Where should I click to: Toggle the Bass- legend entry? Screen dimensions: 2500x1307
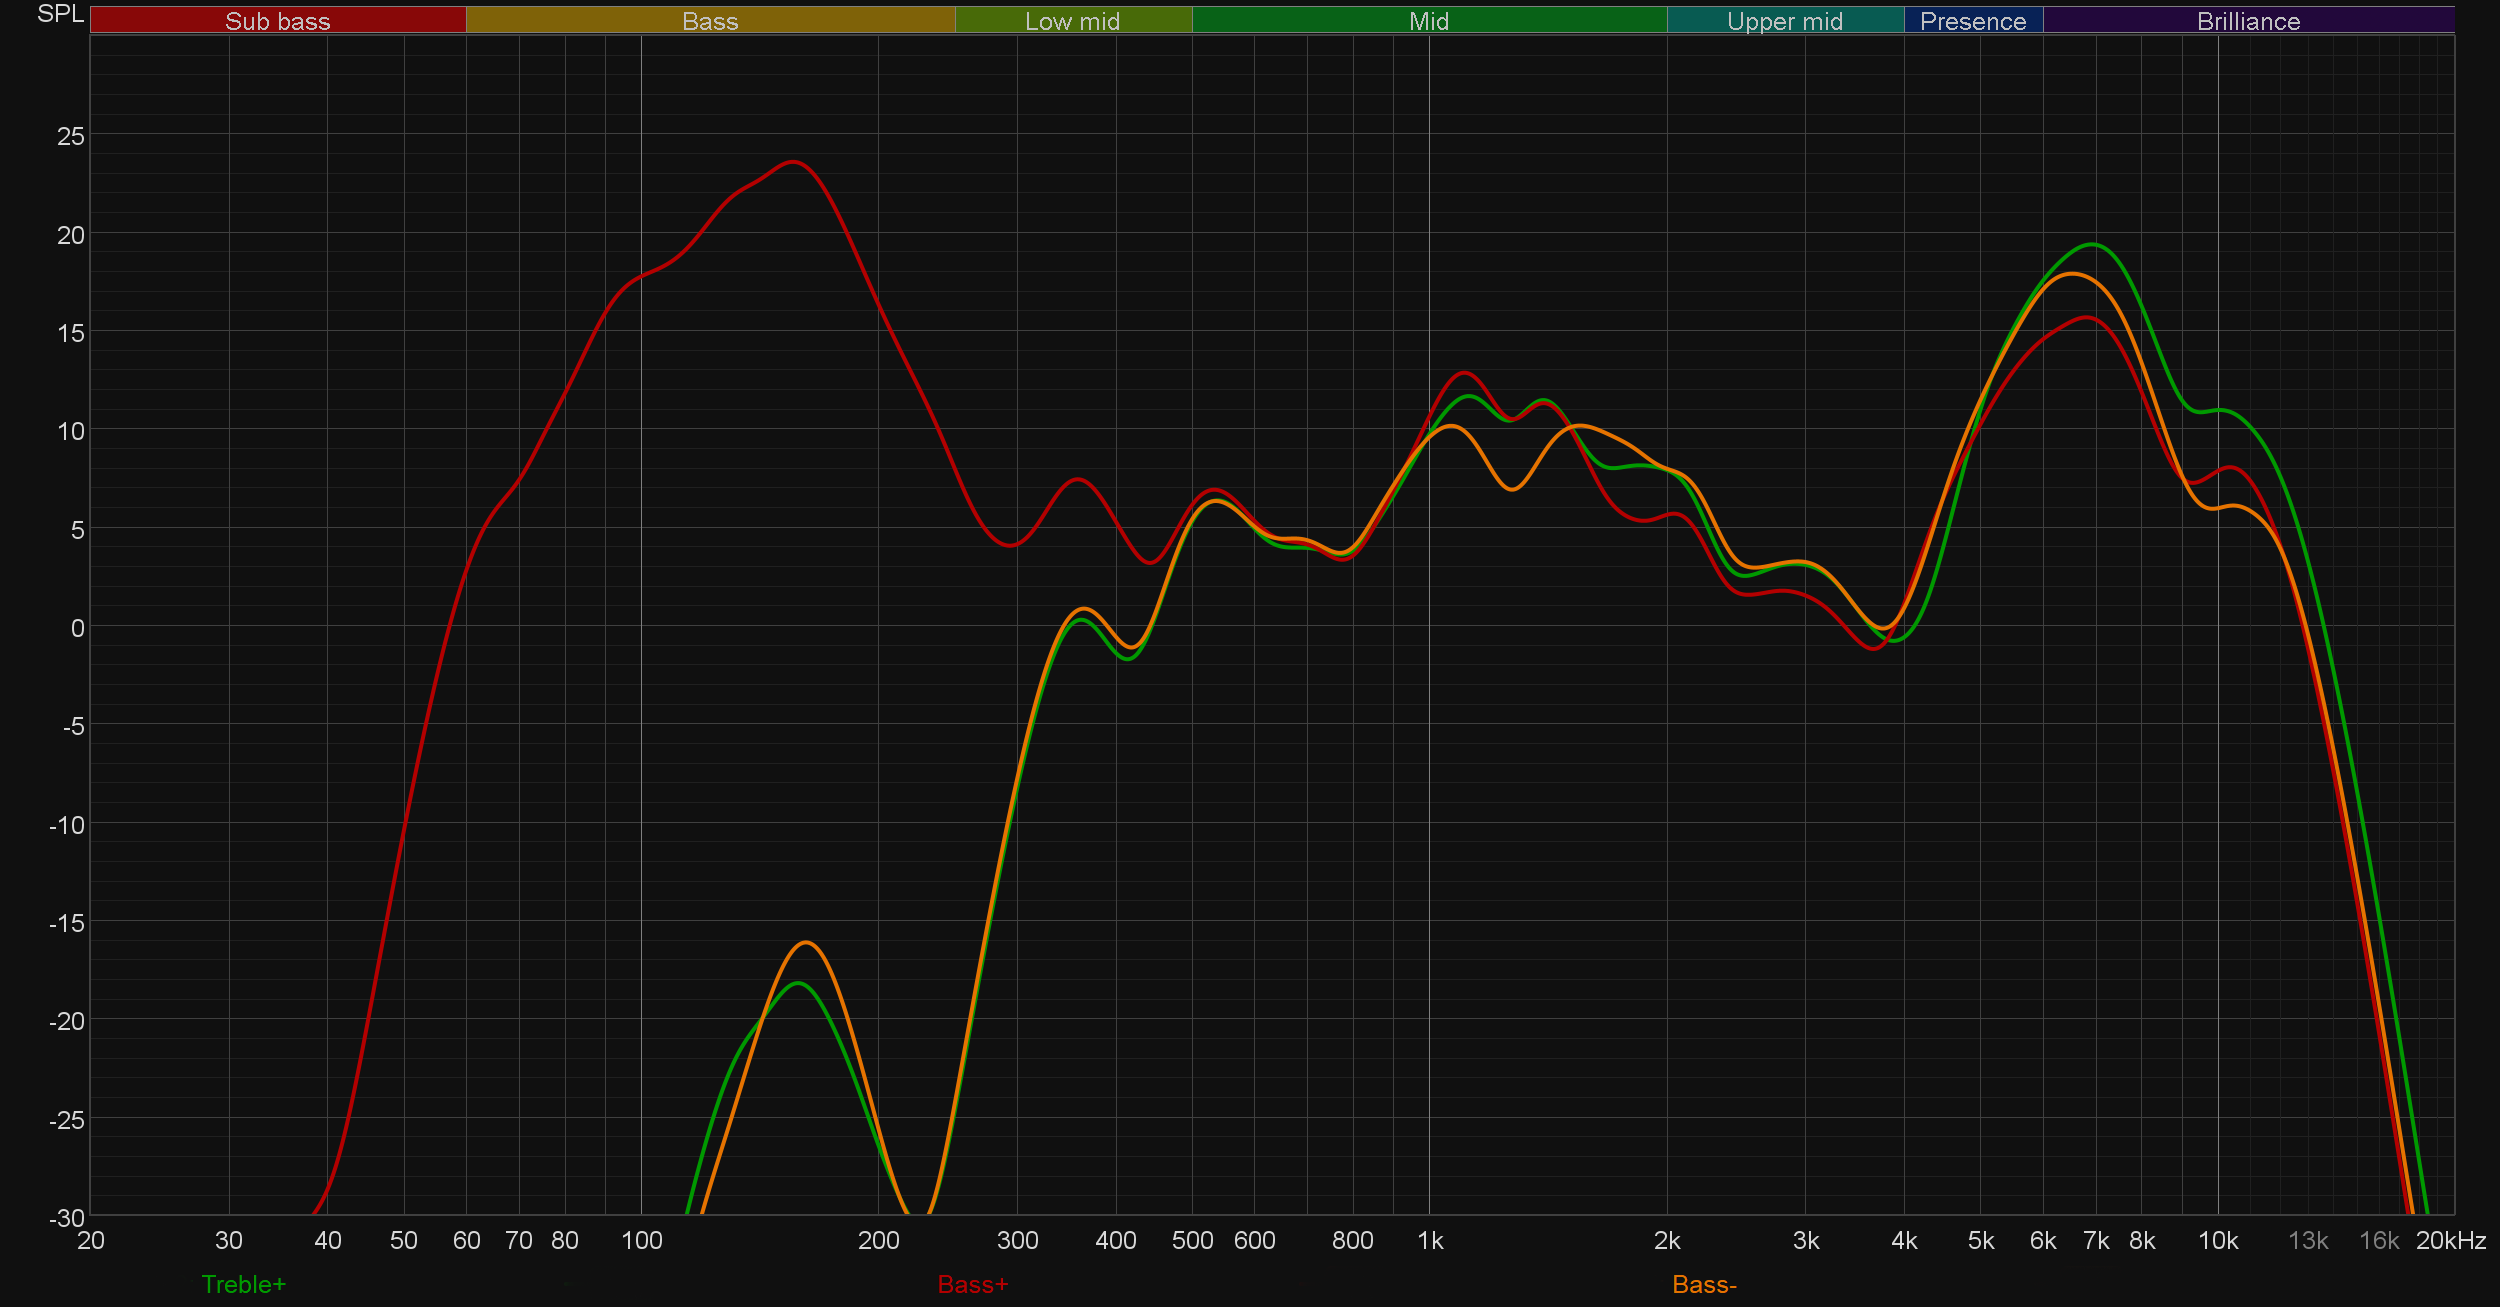coord(1704,1284)
